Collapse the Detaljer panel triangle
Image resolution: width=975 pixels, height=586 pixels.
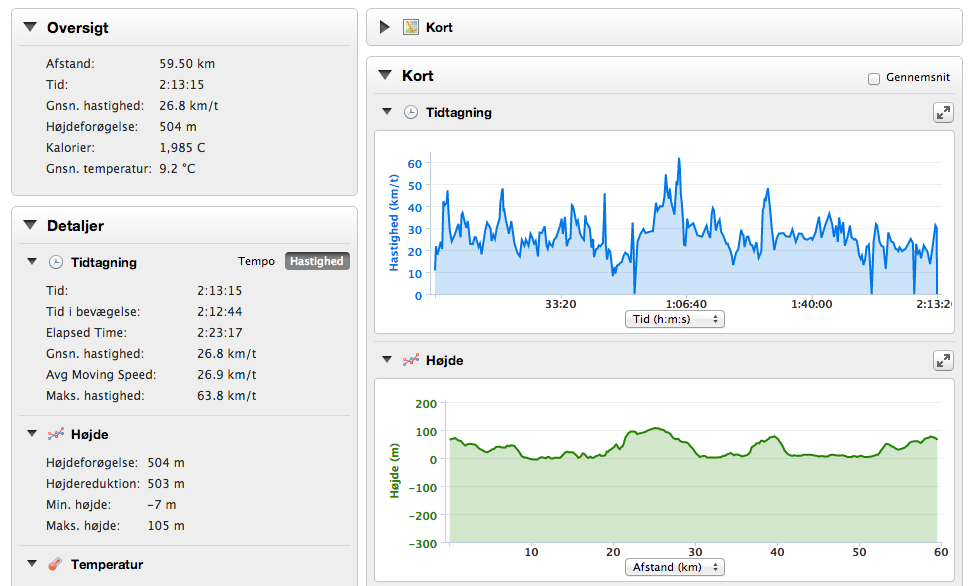pyautogui.click(x=30, y=225)
